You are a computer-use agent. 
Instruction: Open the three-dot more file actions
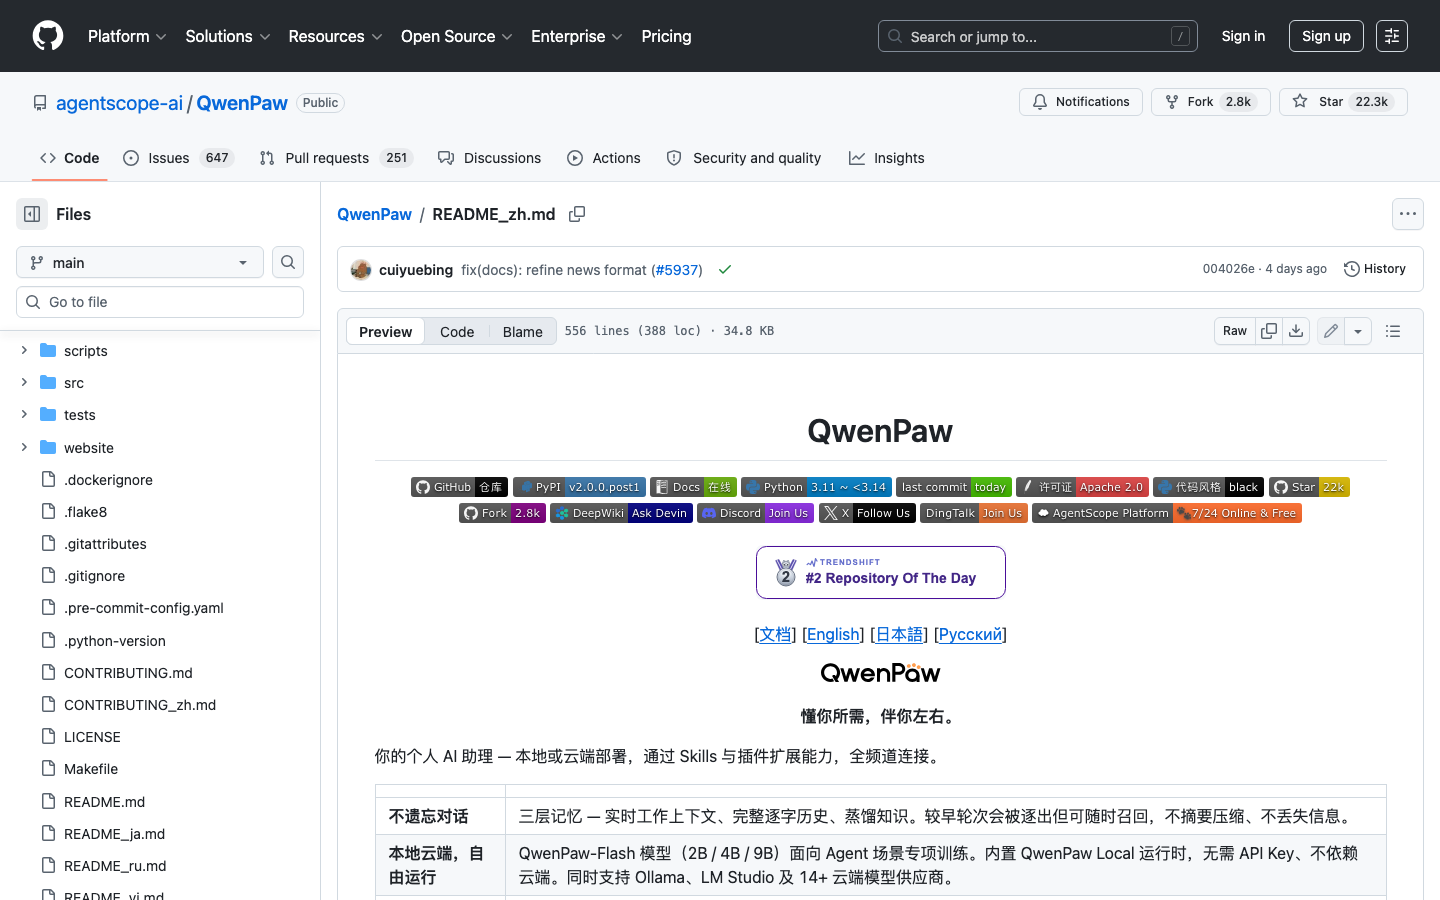pyautogui.click(x=1408, y=214)
